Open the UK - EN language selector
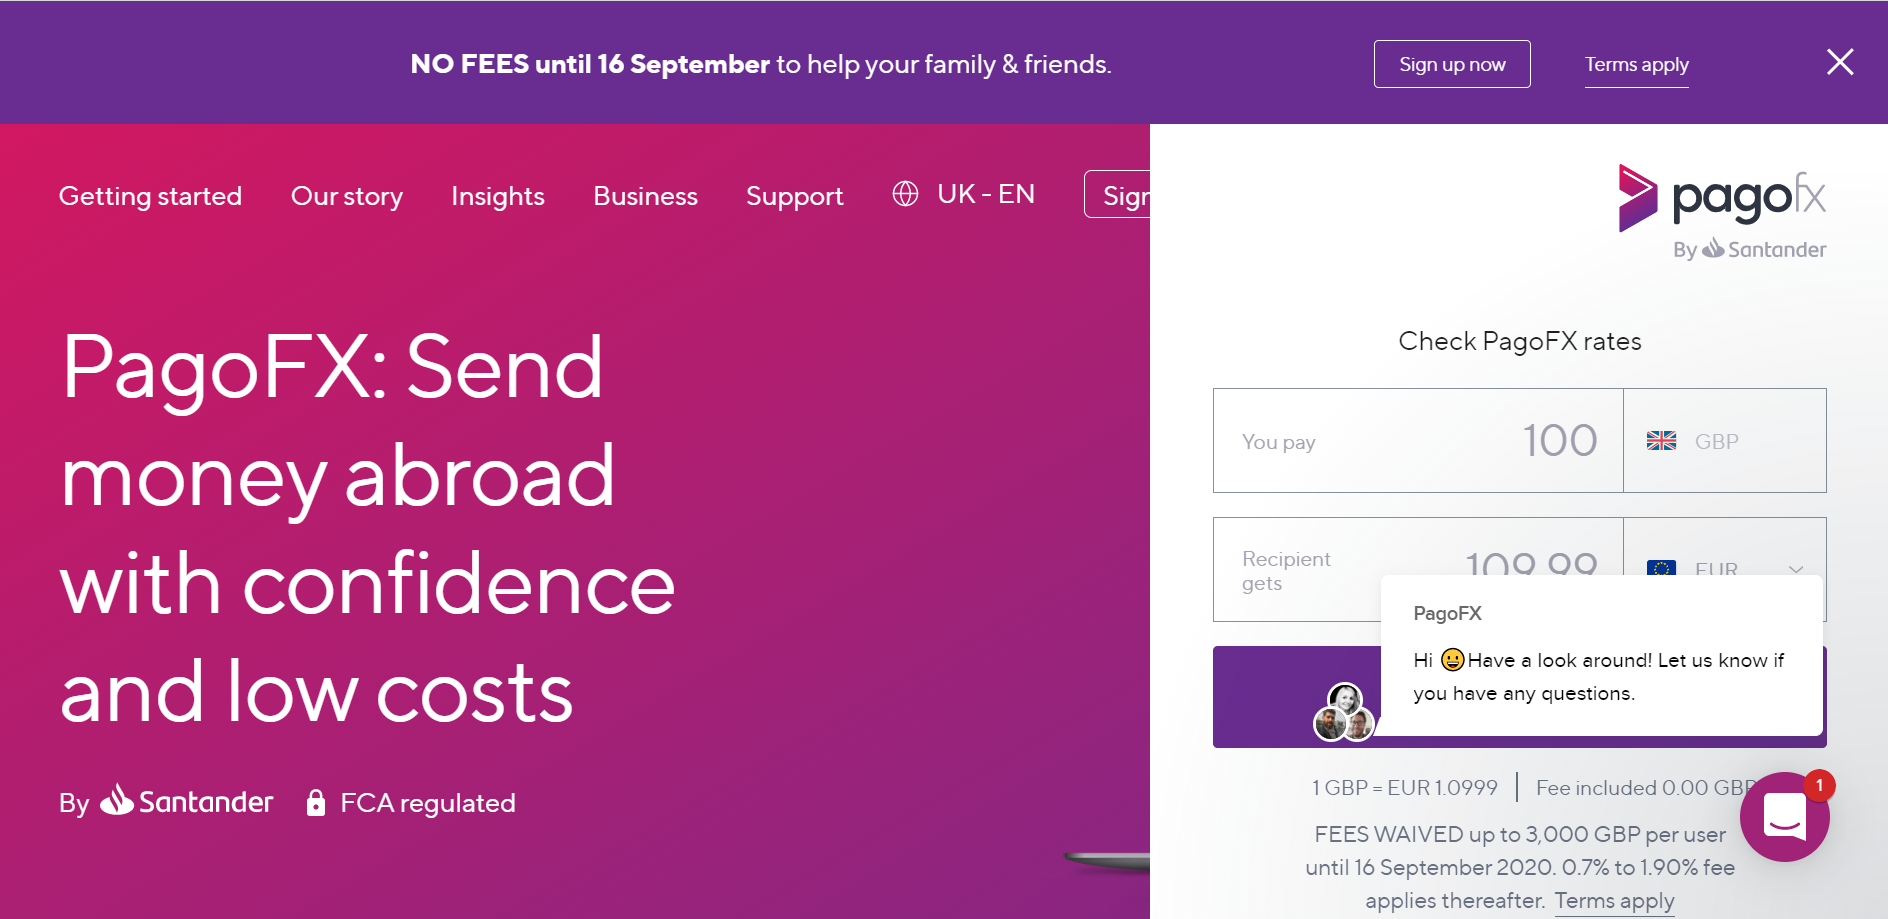The height and width of the screenshot is (919, 1888). click(985, 194)
